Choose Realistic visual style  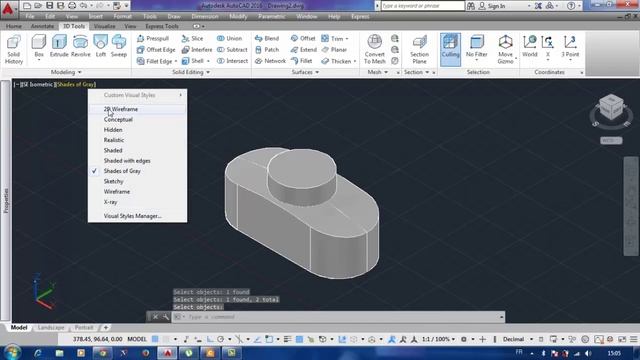[138, 140]
